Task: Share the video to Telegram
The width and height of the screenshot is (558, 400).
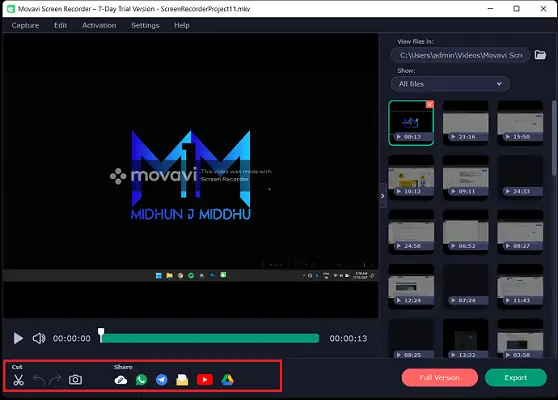Action: pyautogui.click(x=162, y=380)
